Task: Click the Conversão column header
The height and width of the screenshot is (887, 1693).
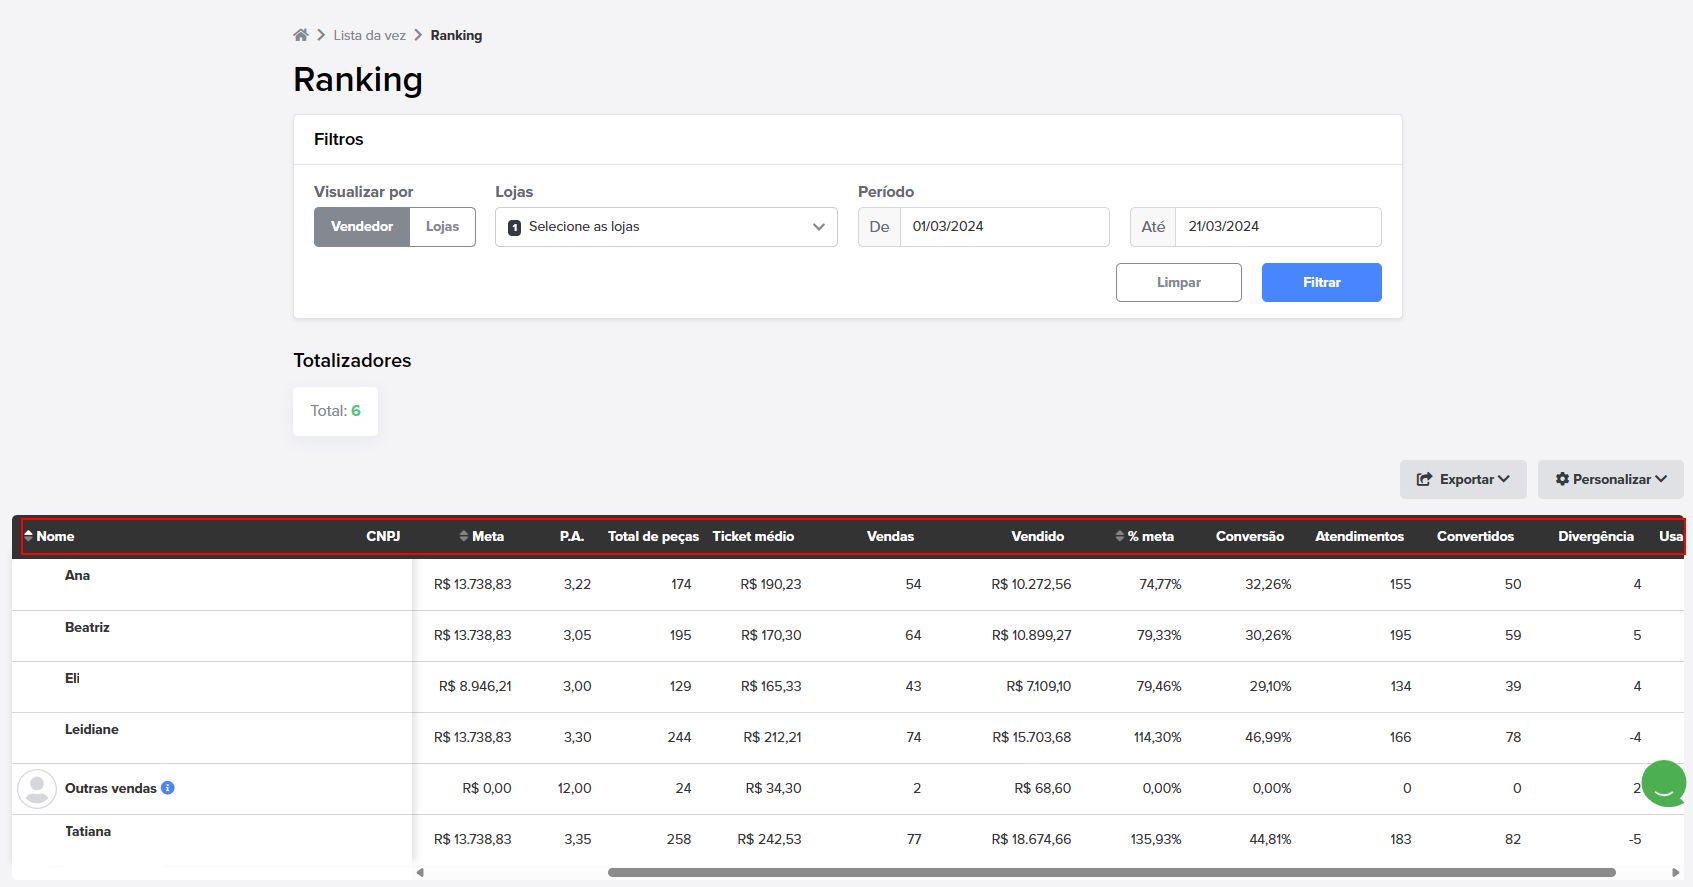Action: tap(1250, 536)
